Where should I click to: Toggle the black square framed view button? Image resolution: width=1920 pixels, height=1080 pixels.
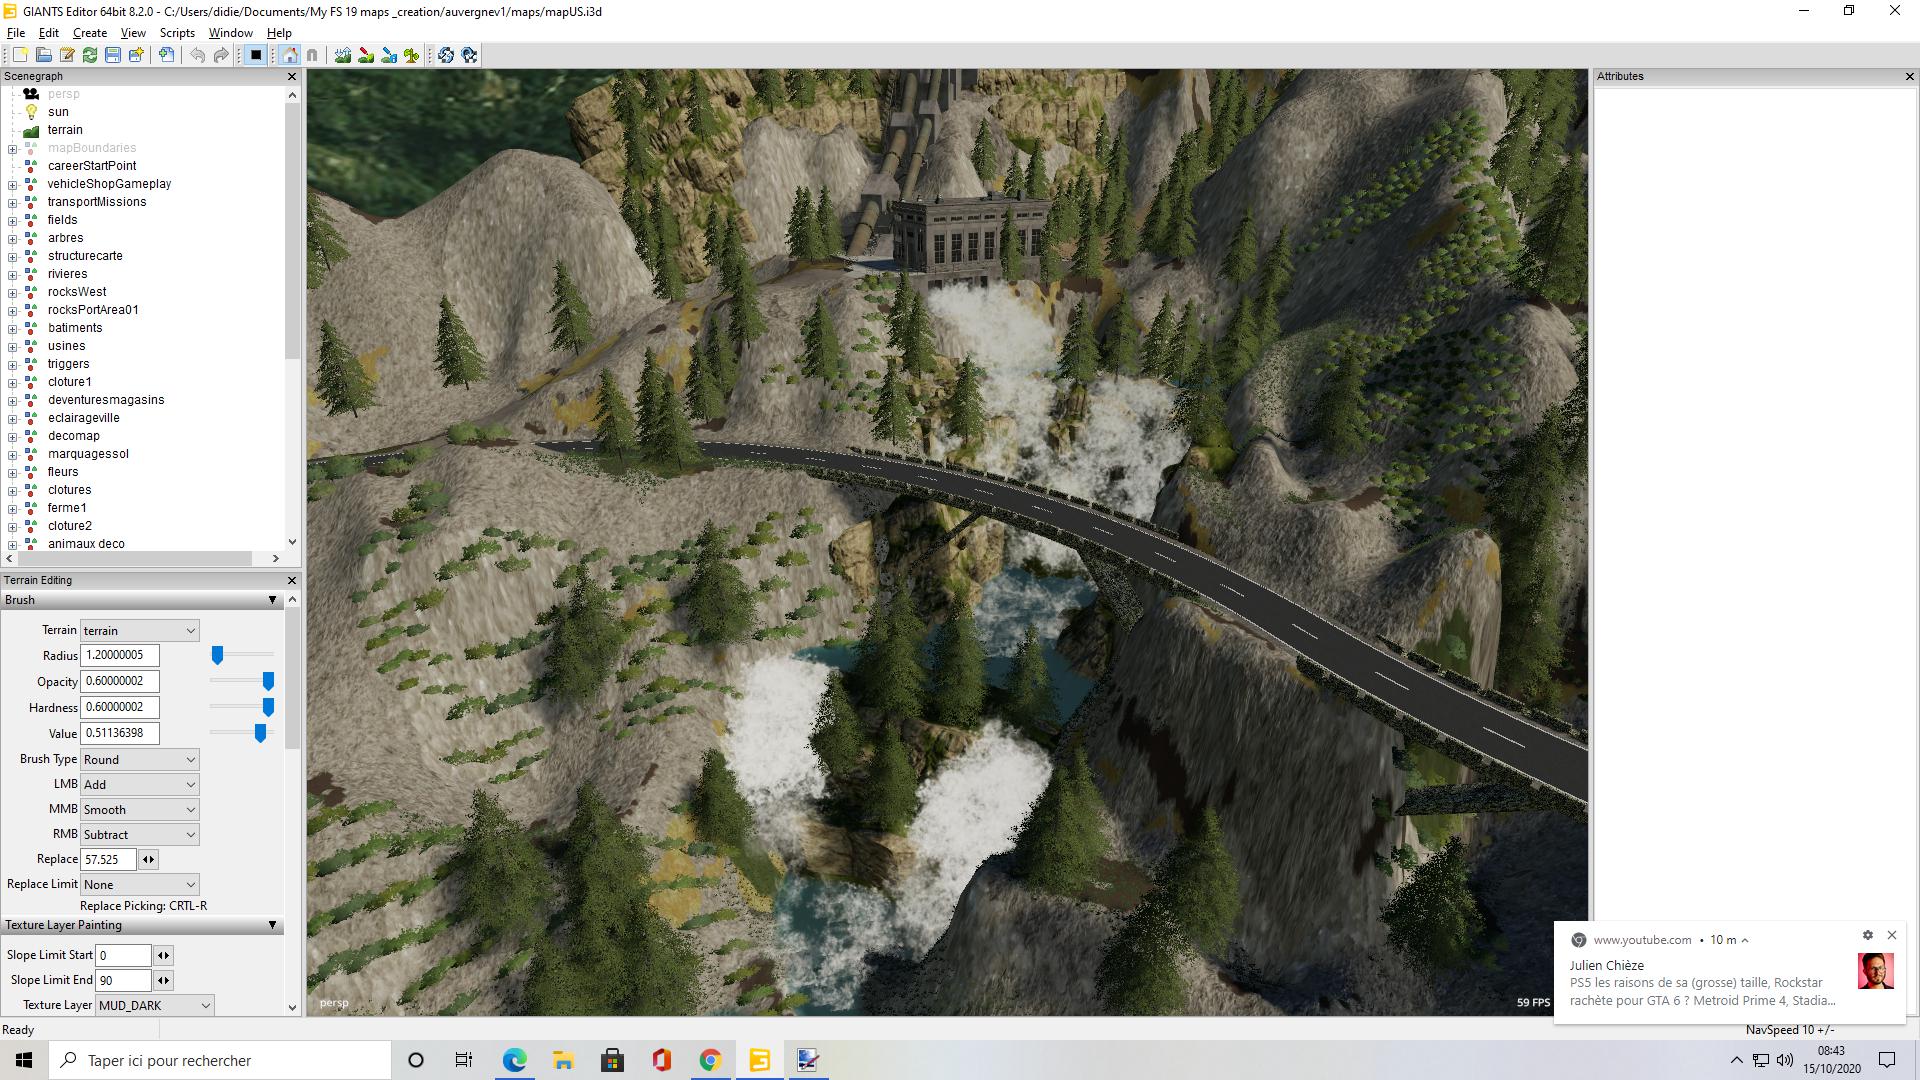tap(256, 55)
